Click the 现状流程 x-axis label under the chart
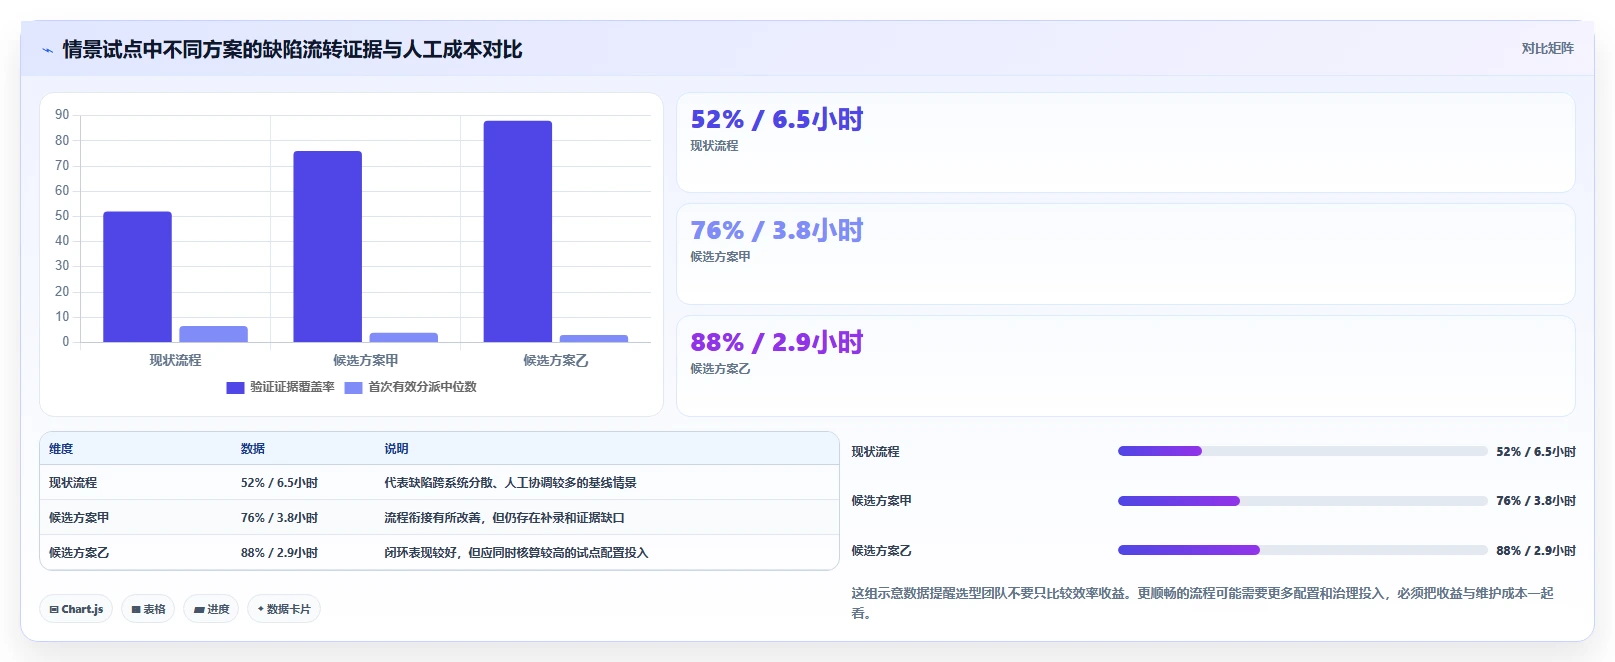The width and height of the screenshot is (1615, 662). (x=175, y=360)
